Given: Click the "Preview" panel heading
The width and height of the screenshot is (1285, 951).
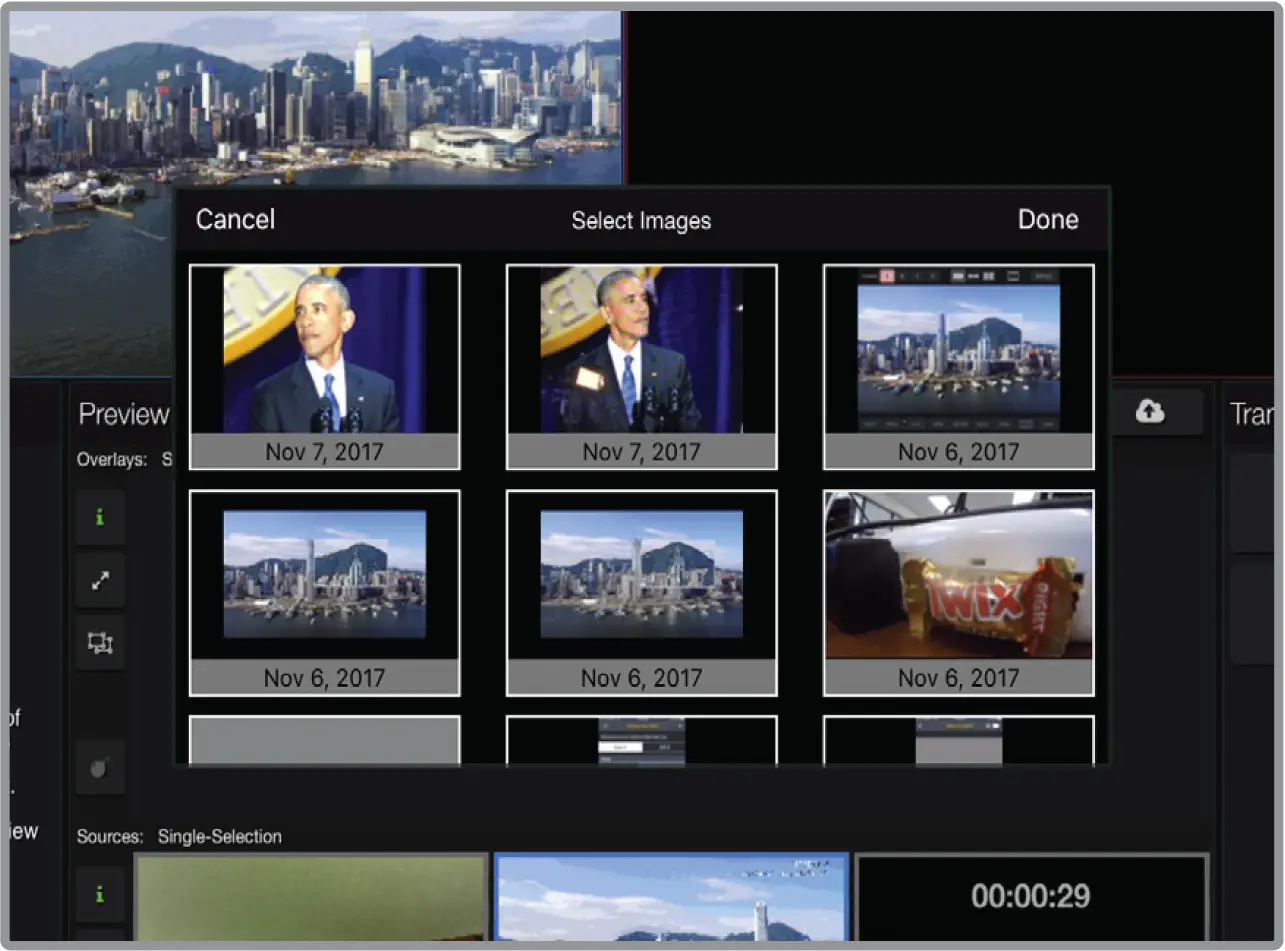Looking at the screenshot, I should [124, 414].
